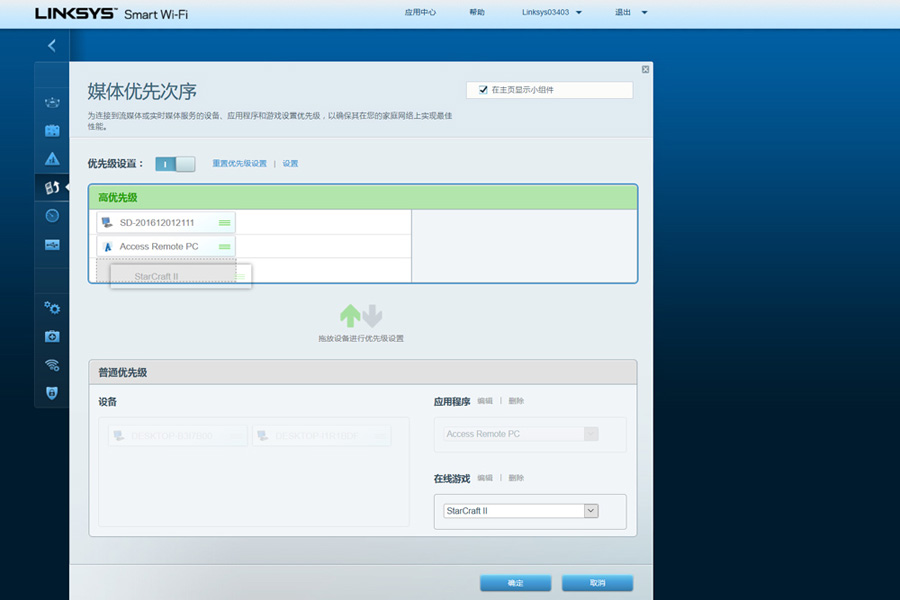Click the back arrow above the sidebar
Screen dimensions: 900x600
pos(52,45)
